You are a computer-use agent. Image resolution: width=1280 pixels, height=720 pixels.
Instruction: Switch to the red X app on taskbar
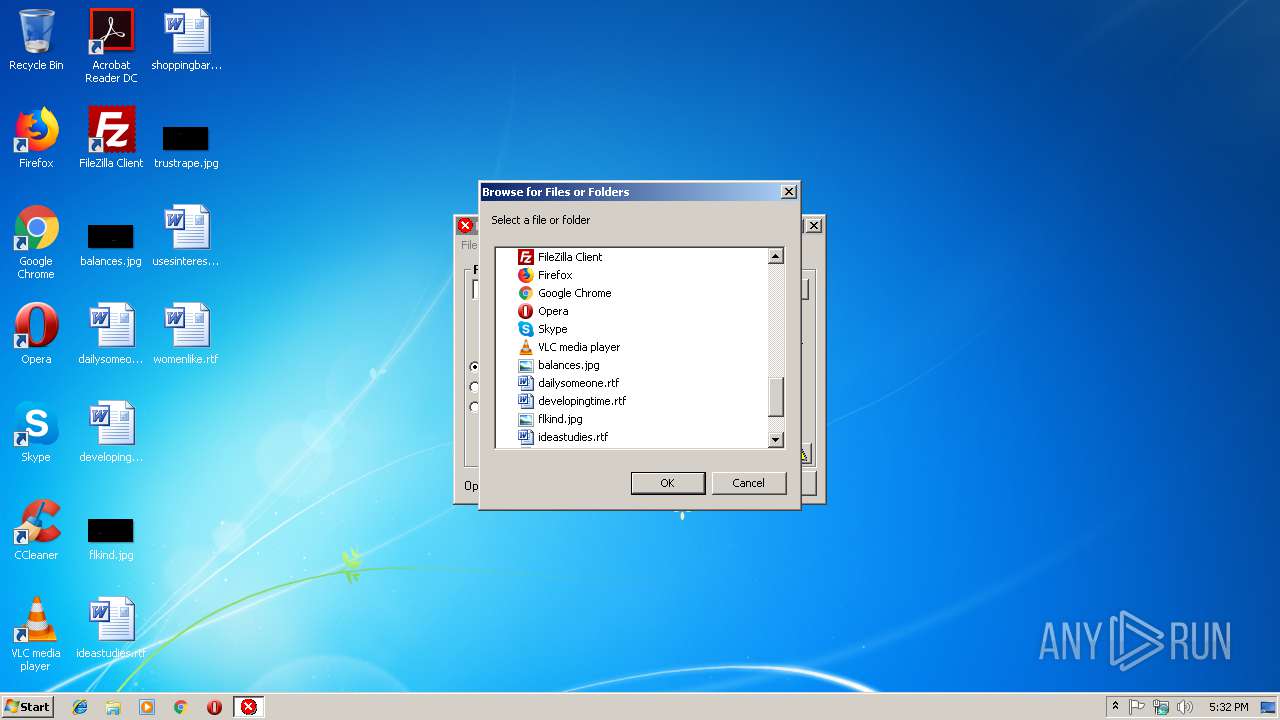tap(249, 707)
